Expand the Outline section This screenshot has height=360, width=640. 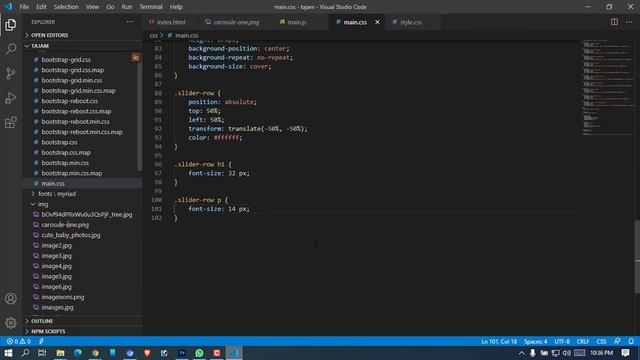[x=82, y=321]
